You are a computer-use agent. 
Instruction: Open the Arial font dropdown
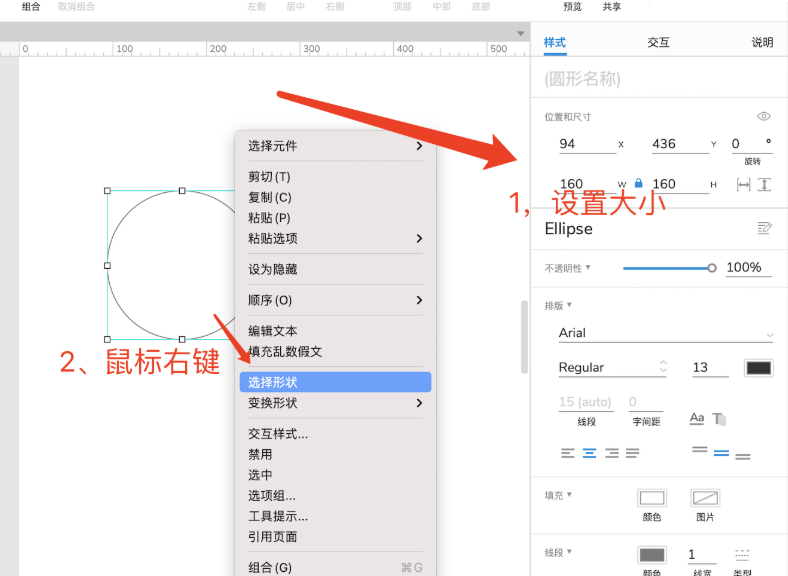pyautogui.click(x=665, y=333)
